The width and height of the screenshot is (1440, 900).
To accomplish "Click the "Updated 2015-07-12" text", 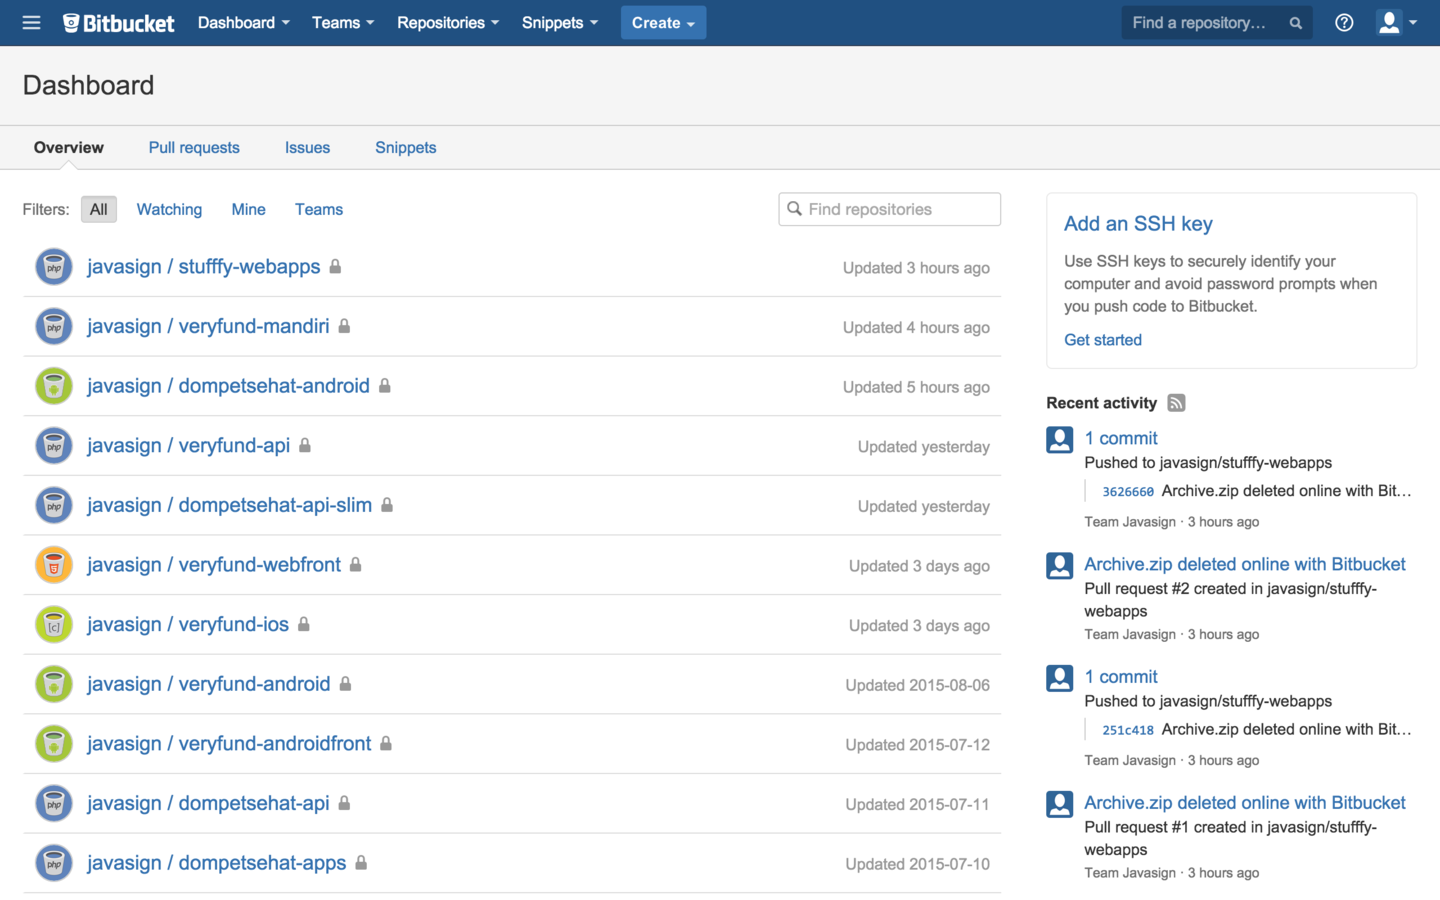I will 918,745.
